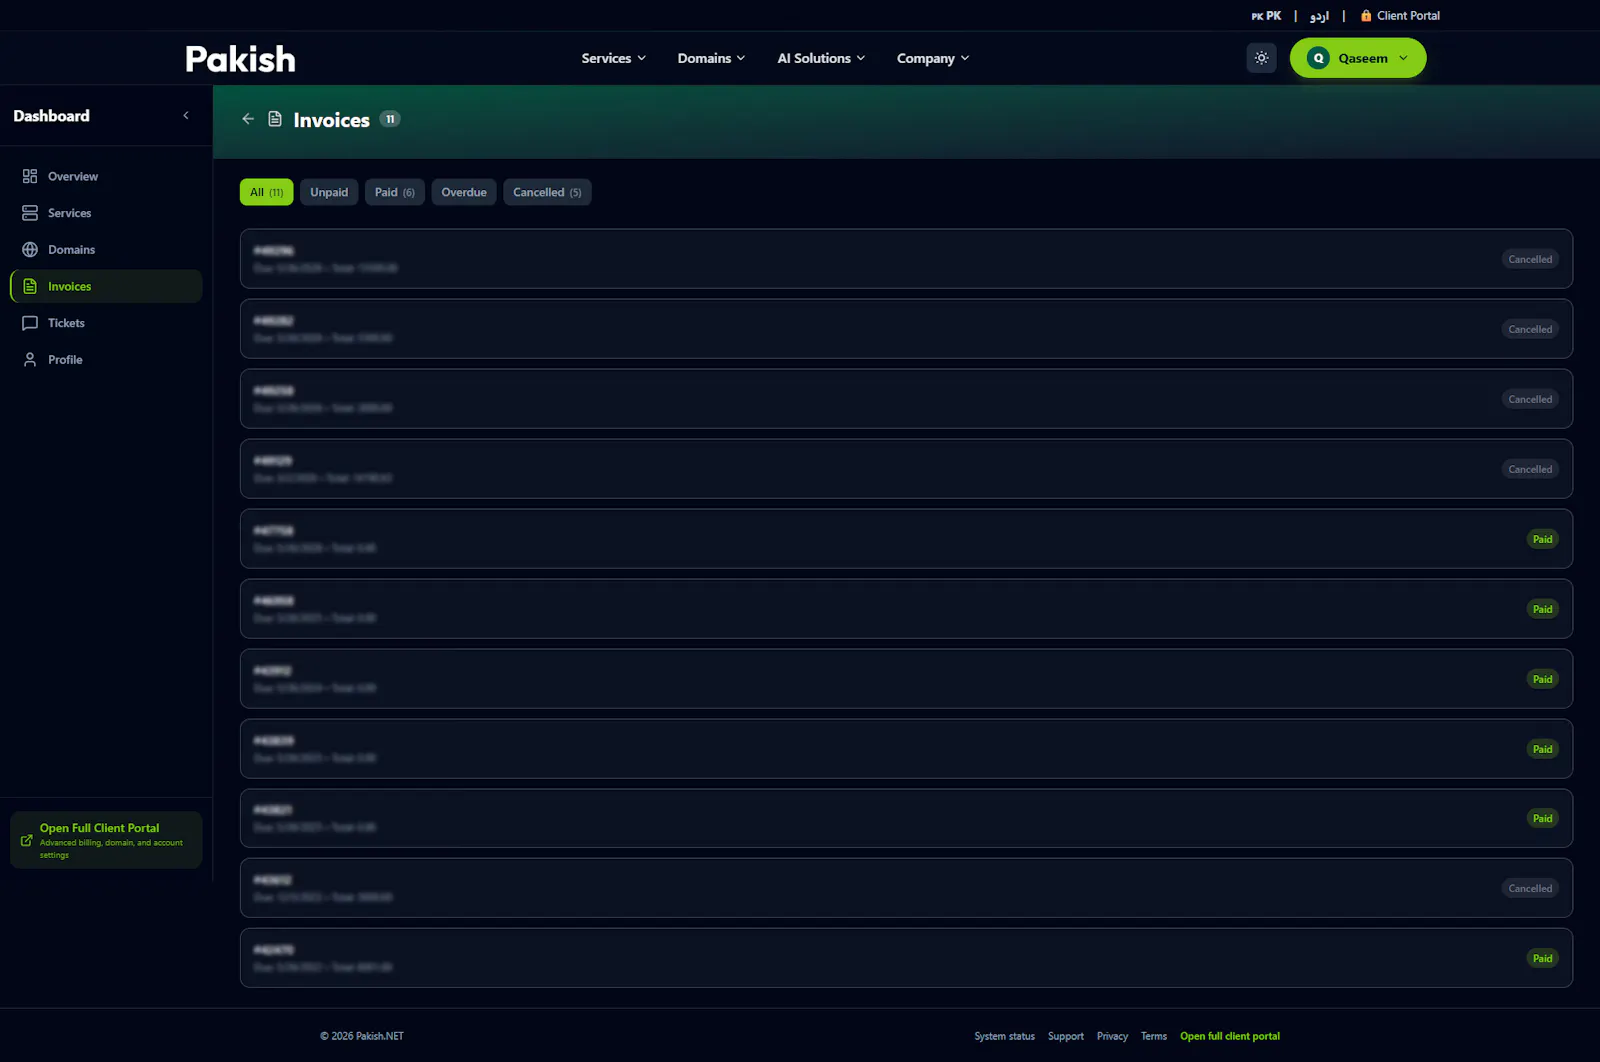Screen dimensions: 1600x1062
Task: Toggle the light/dark theme sun icon
Action: [x=1261, y=58]
